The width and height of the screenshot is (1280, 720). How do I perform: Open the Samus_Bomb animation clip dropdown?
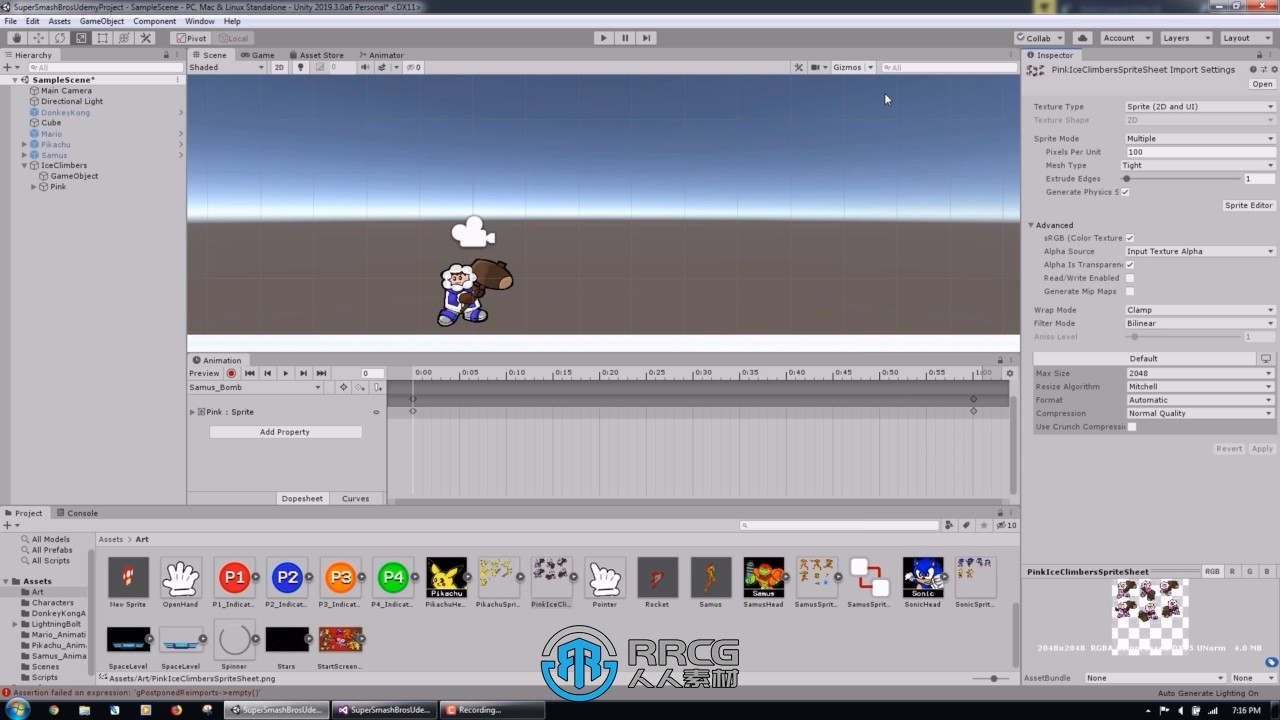[x=256, y=387]
